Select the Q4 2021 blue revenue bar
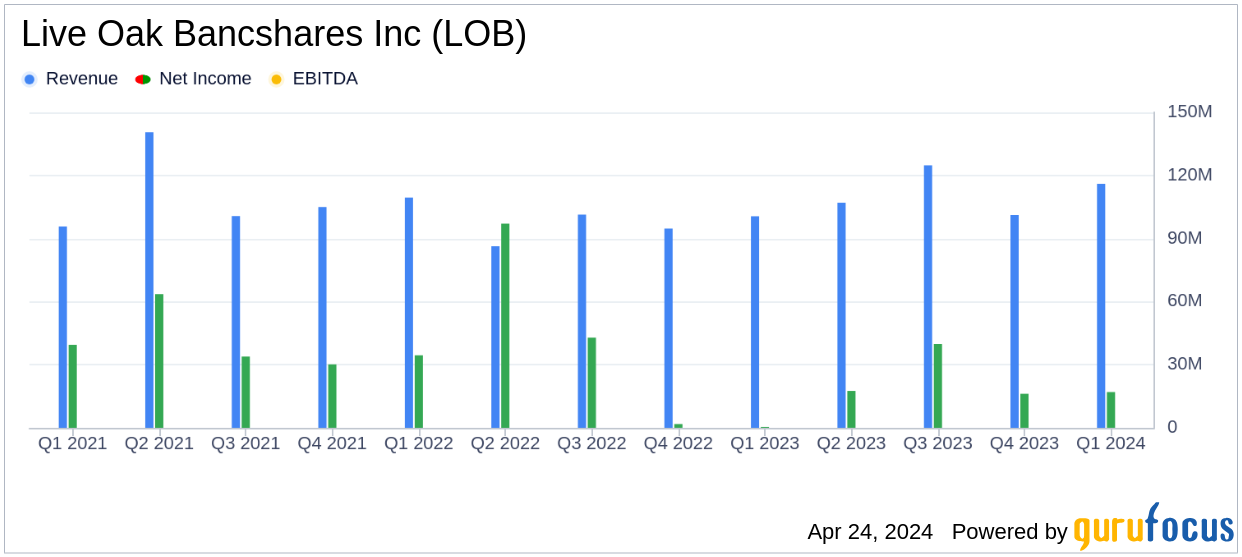1242x557 pixels. point(322,317)
